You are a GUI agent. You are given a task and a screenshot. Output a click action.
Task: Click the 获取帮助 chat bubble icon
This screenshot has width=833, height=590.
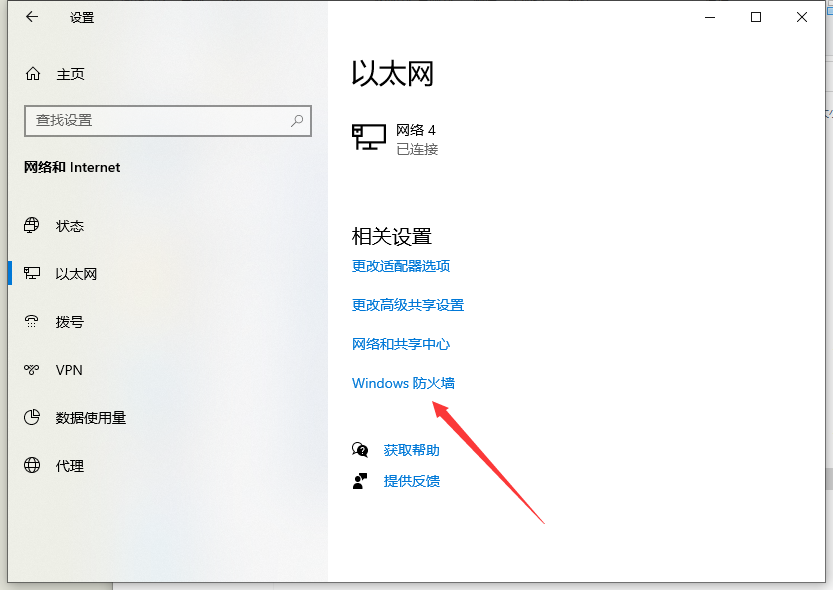pos(360,450)
